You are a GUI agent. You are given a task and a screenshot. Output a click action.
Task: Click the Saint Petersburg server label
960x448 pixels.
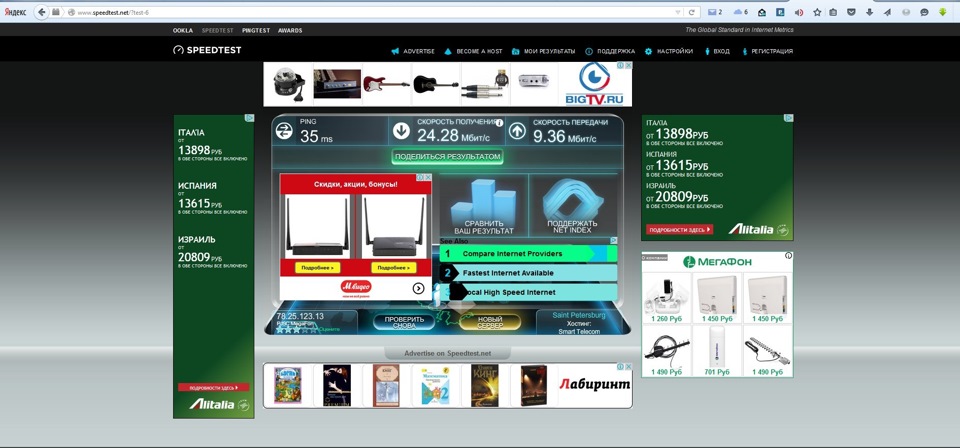579,315
